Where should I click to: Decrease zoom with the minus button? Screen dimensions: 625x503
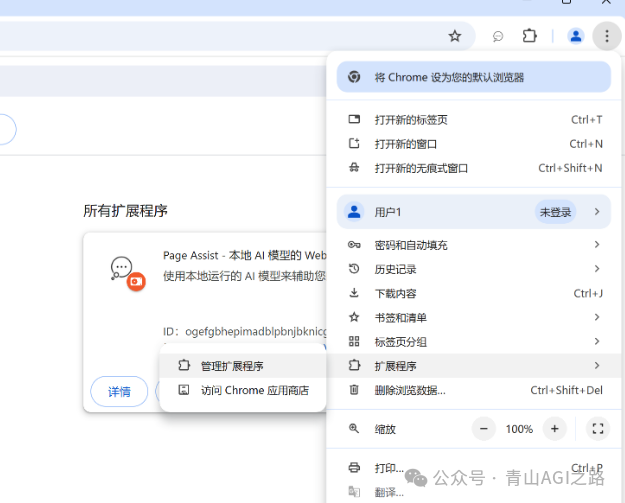click(x=483, y=429)
